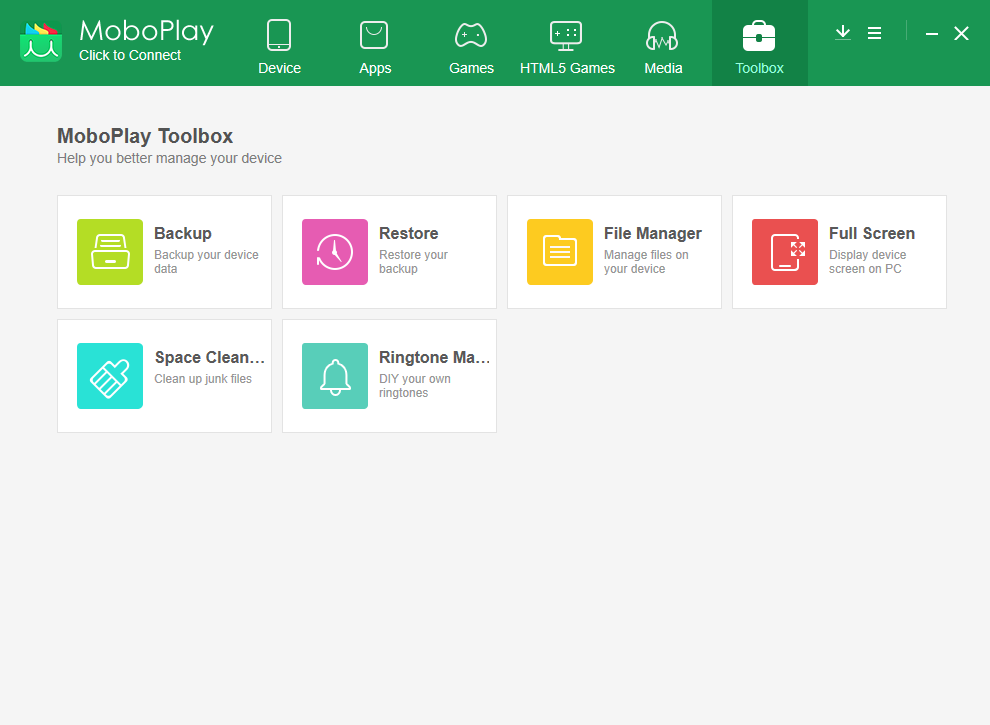Open the hamburger menu
The width and height of the screenshot is (990, 725).
point(875,32)
